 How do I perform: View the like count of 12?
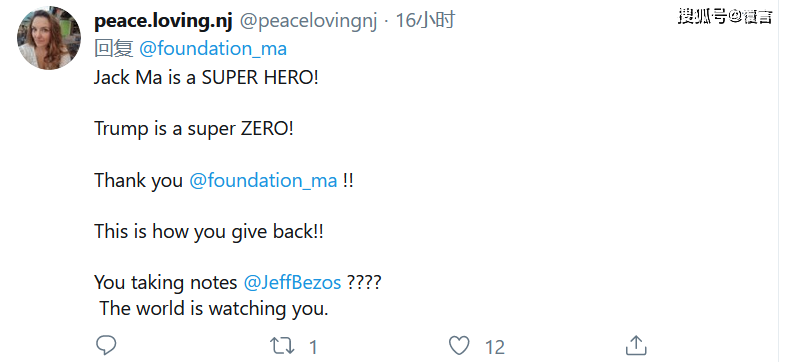(x=494, y=347)
